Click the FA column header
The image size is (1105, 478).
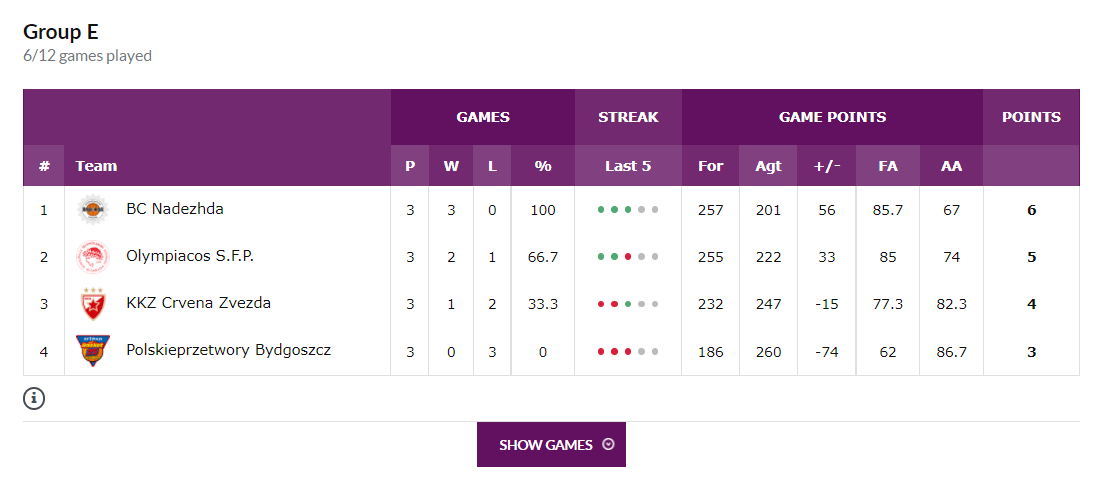(x=888, y=166)
